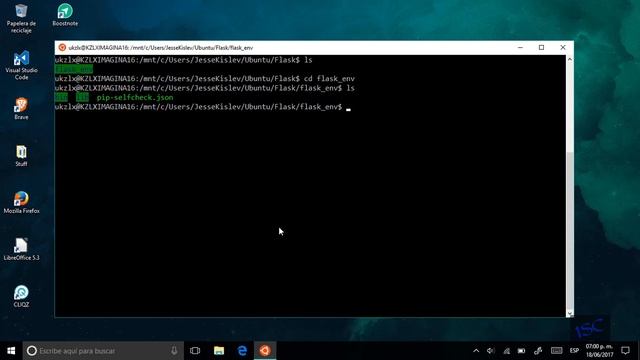Click the terminal scrollbar down arrow

click(570, 313)
